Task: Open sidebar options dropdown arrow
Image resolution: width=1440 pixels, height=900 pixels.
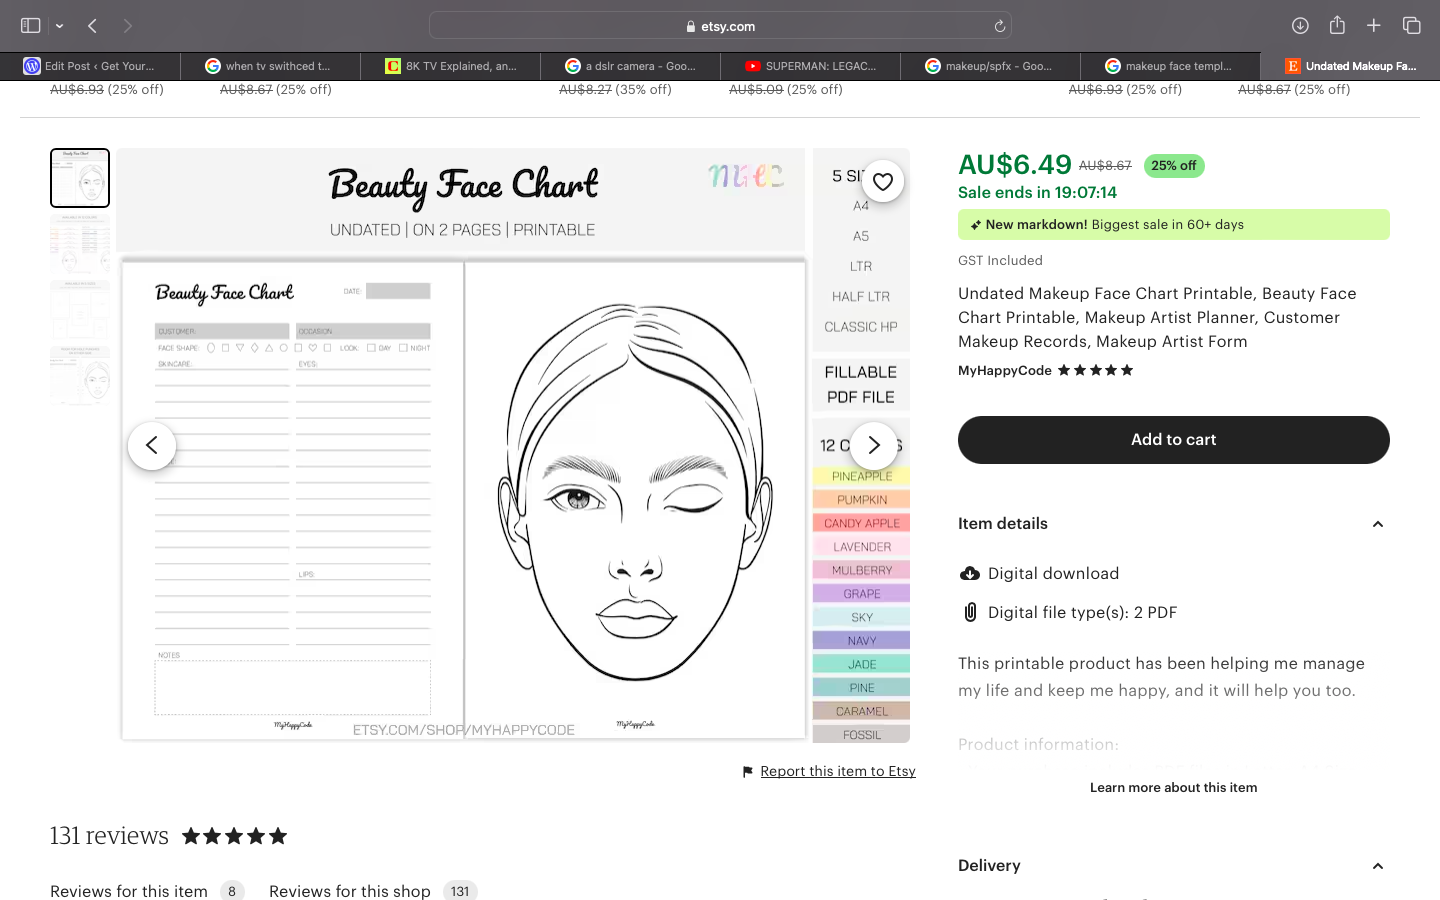Action: click(x=60, y=26)
